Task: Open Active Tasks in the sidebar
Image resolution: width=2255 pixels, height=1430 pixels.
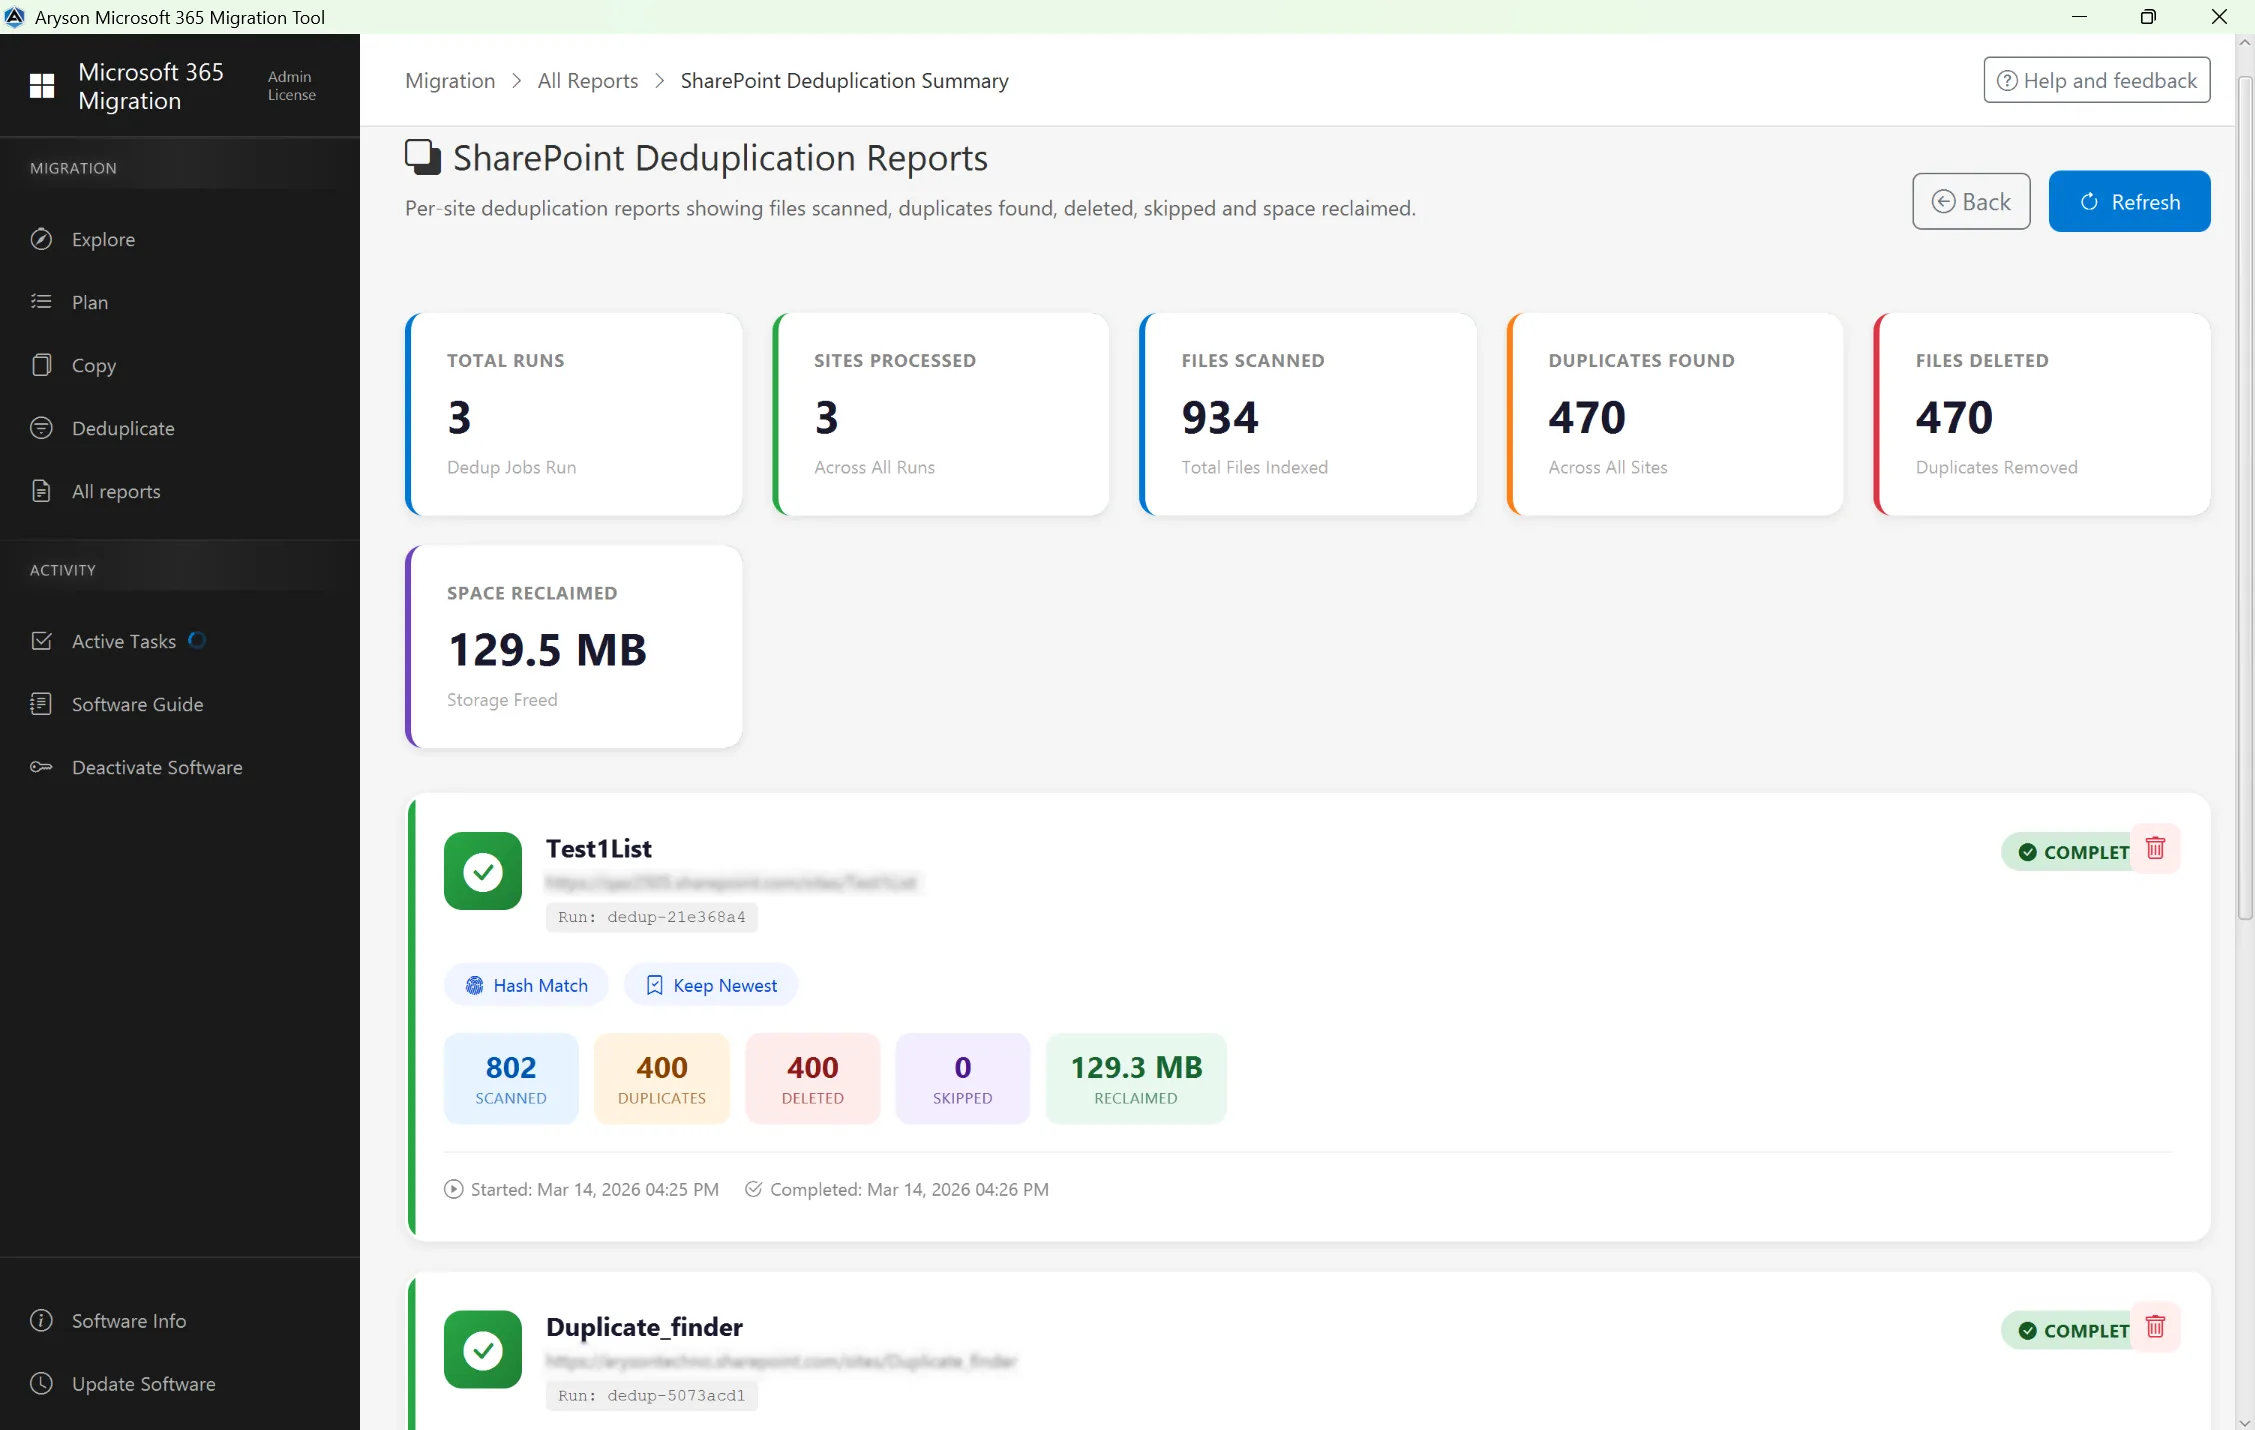Action: pyautogui.click(x=123, y=641)
